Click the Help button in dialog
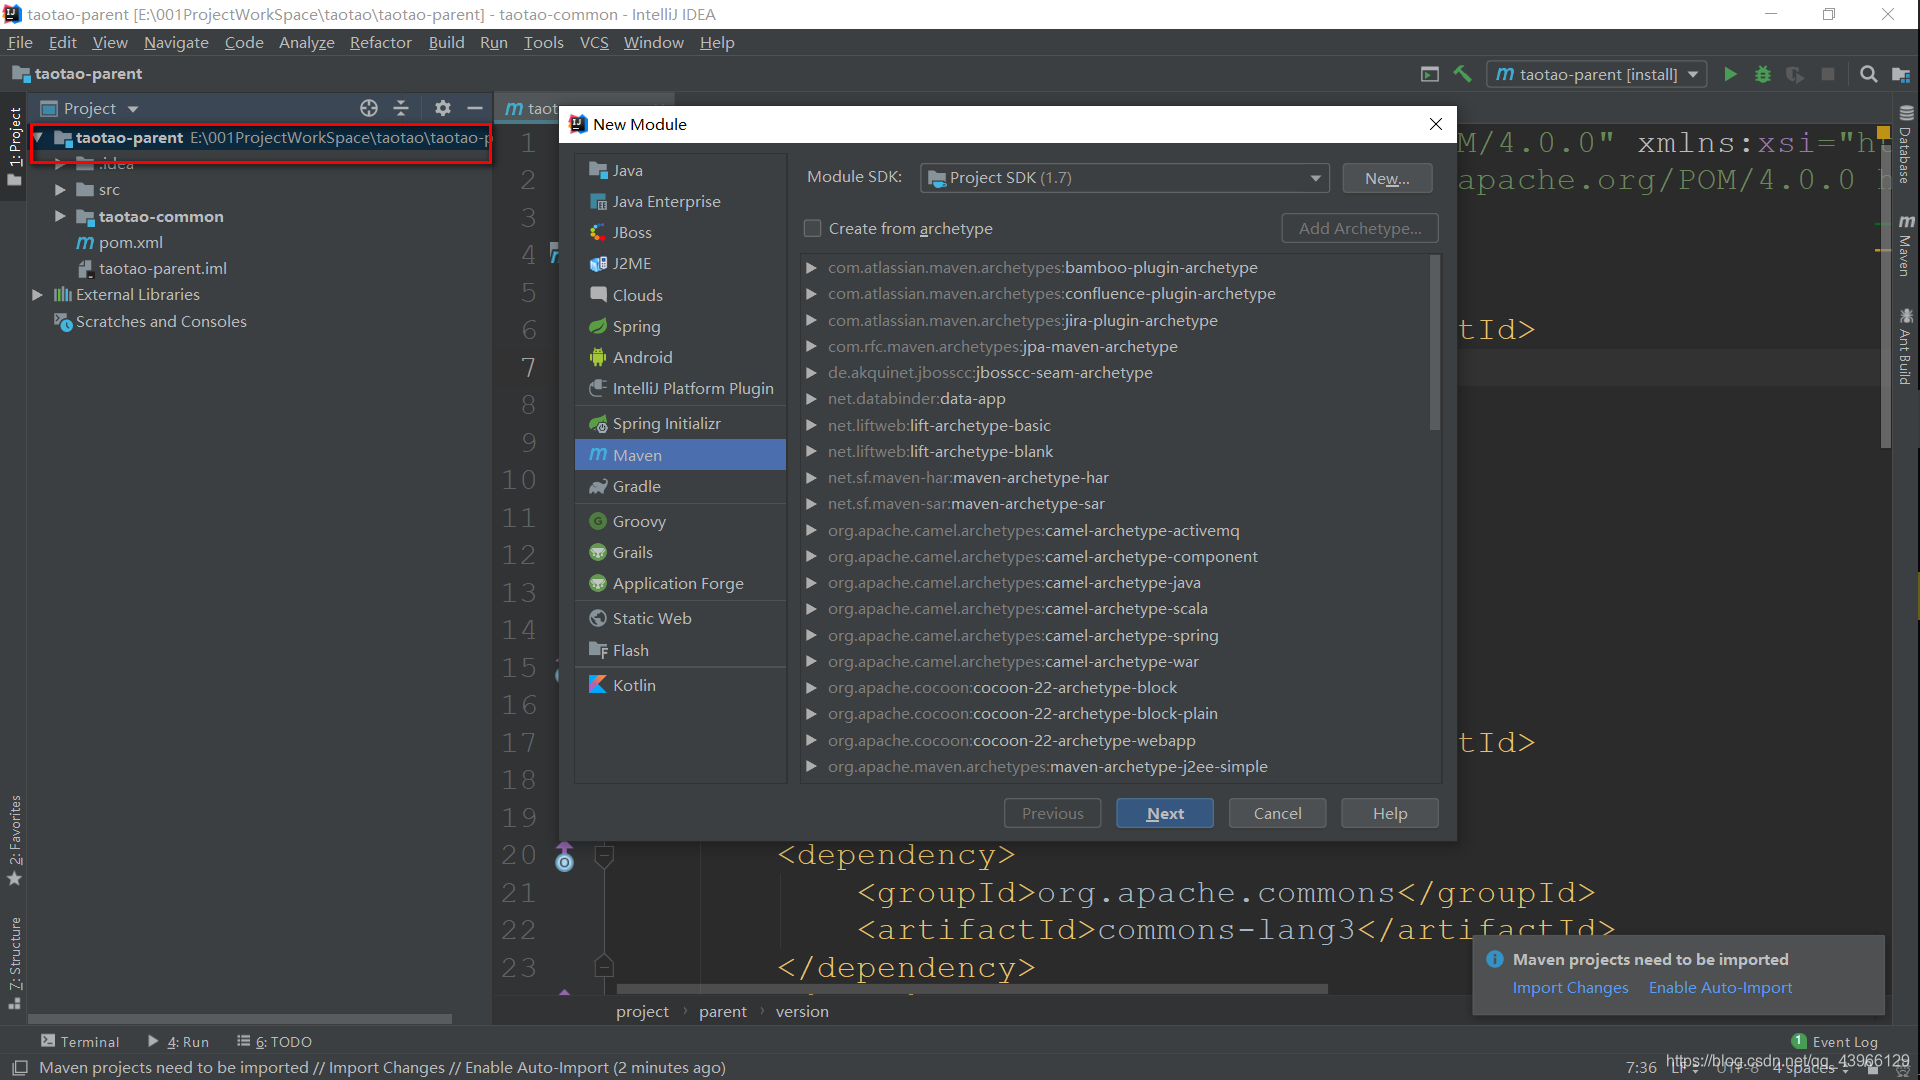Image resolution: width=1920 pixels, height=1080 pixels. [1390, 813]
